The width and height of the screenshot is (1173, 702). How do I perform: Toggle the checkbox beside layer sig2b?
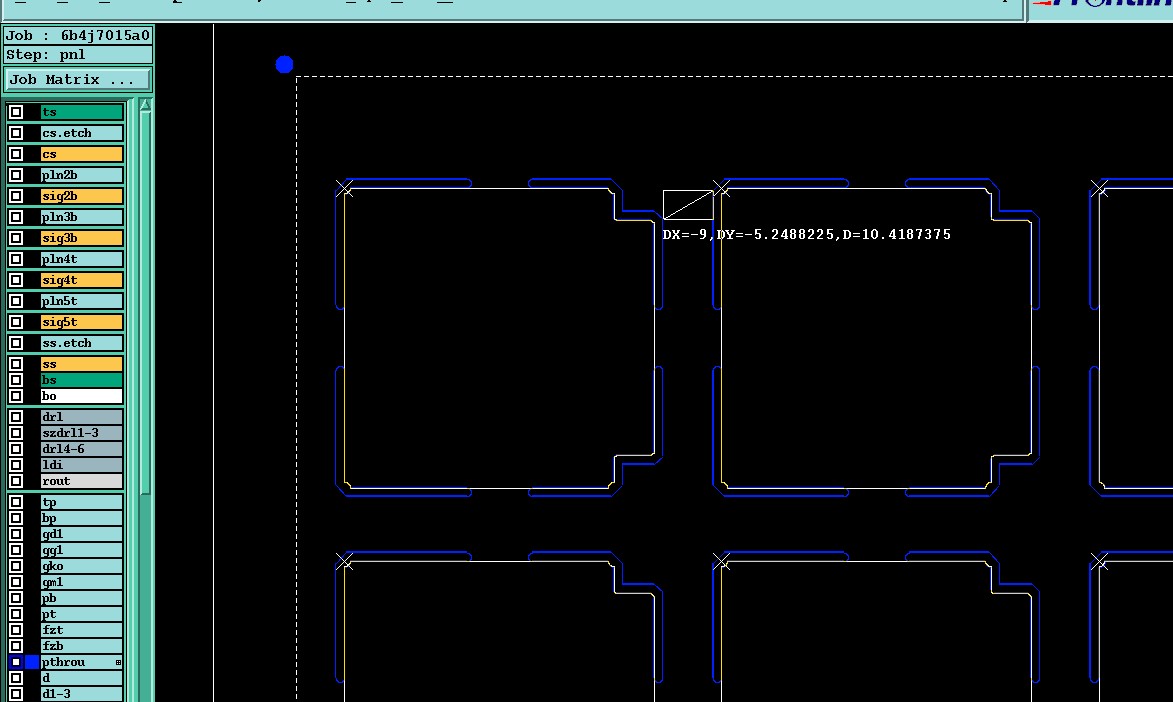point(16,196)
